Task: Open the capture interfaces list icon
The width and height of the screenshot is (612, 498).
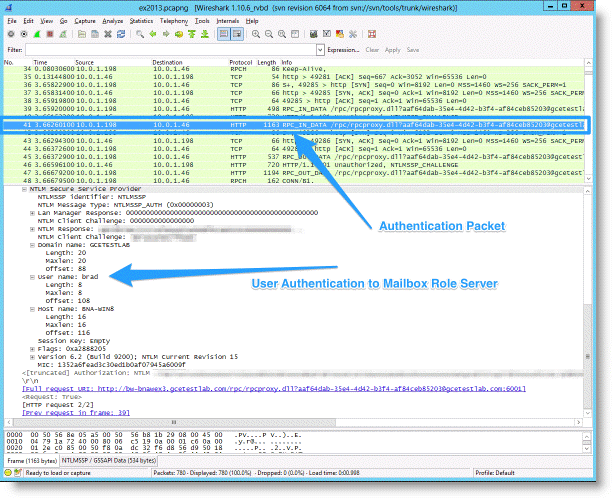Action: (11, 34)
